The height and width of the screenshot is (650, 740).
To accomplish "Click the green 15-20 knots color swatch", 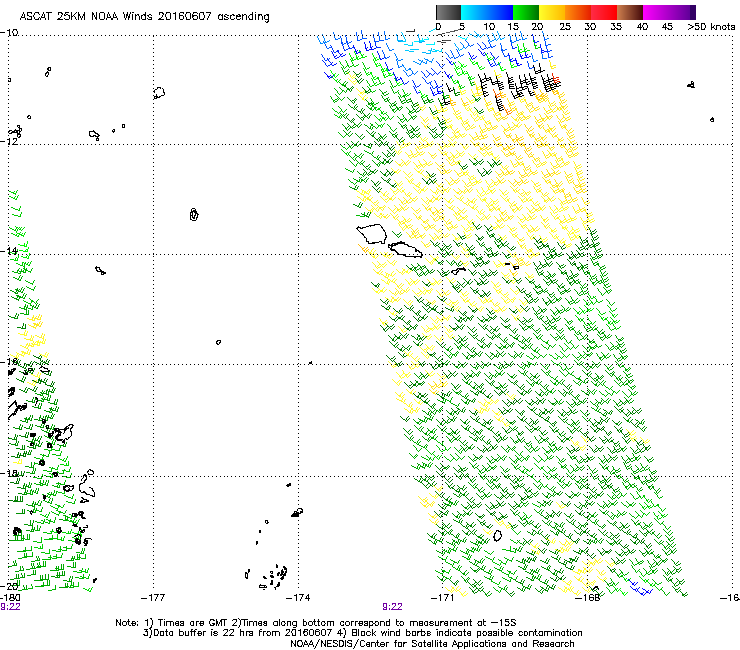I will click(x=526, y=12).
